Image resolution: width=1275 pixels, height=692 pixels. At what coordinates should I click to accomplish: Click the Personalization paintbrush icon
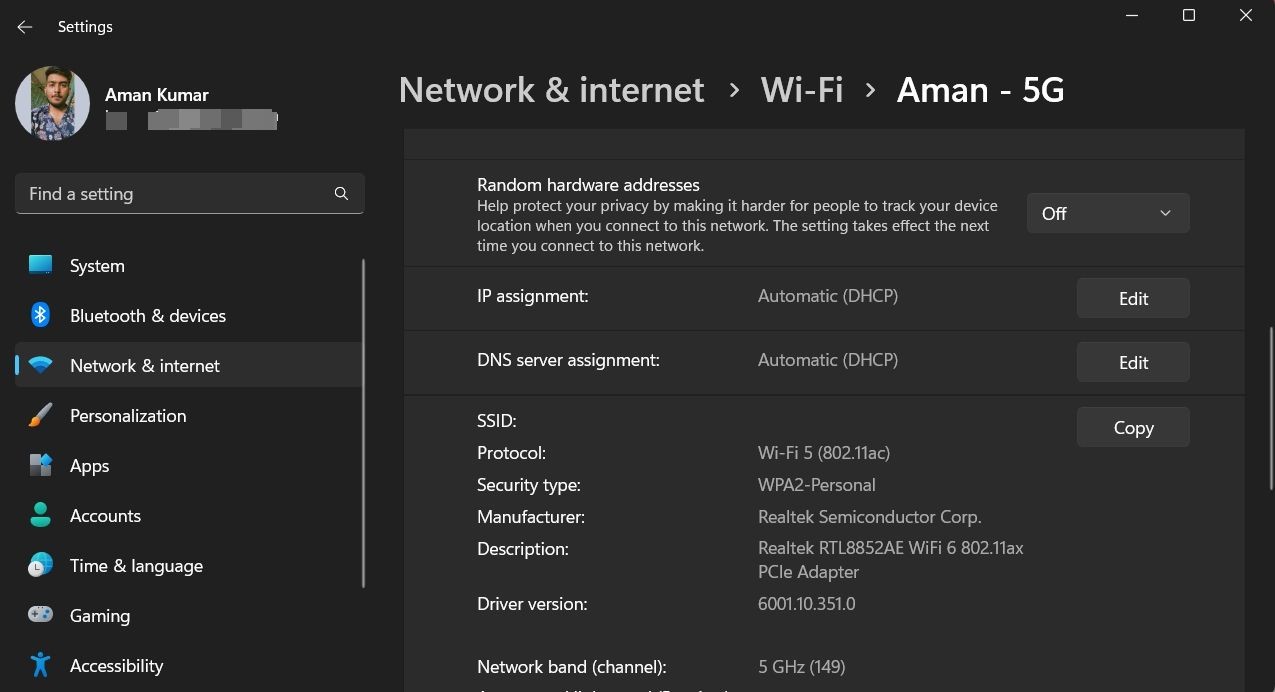pyautogui.click(x=40, y=415)
